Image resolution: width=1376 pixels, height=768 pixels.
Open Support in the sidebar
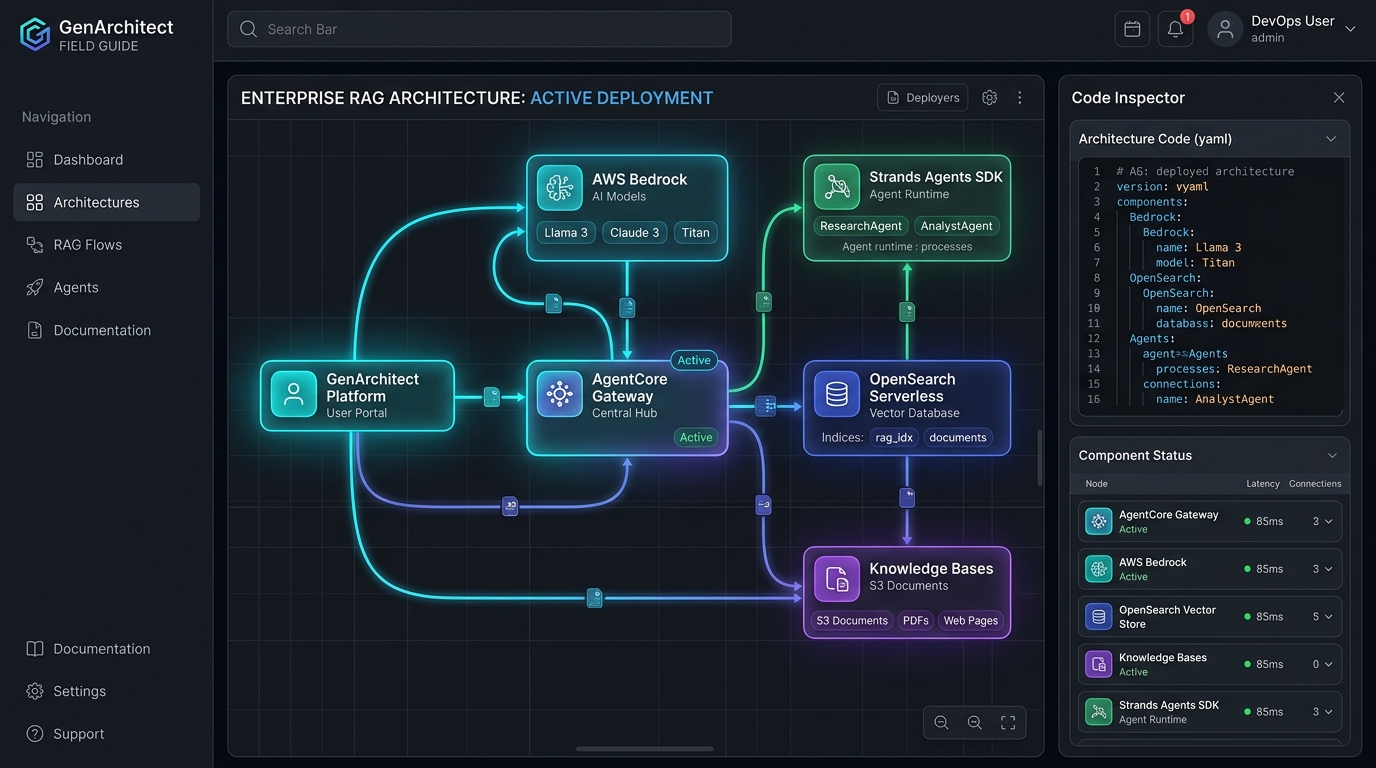click(107, 734)
